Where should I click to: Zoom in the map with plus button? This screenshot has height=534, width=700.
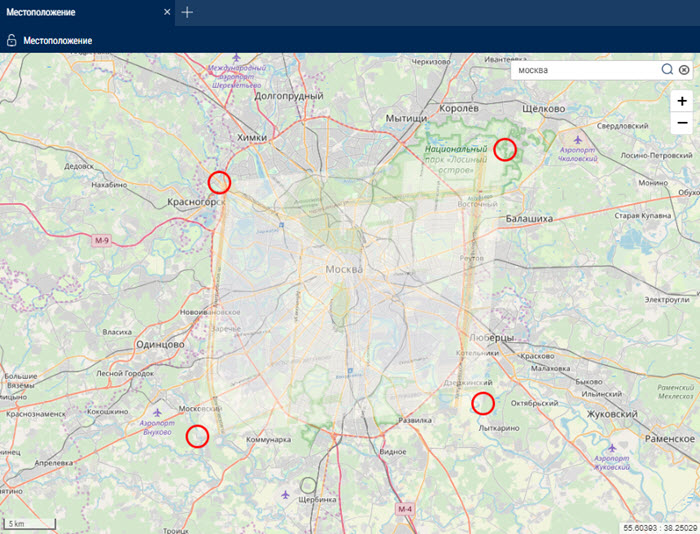[682, 101]
